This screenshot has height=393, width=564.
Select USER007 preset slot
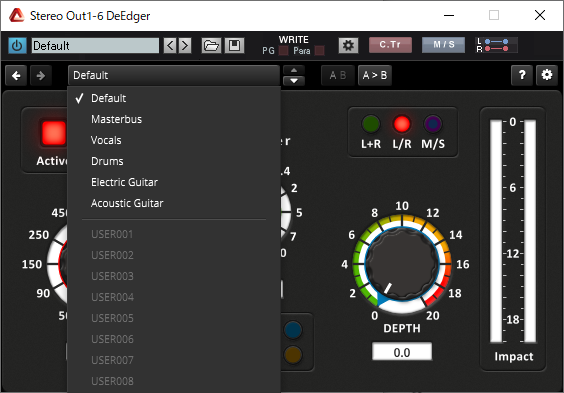[x=174, y=360]
